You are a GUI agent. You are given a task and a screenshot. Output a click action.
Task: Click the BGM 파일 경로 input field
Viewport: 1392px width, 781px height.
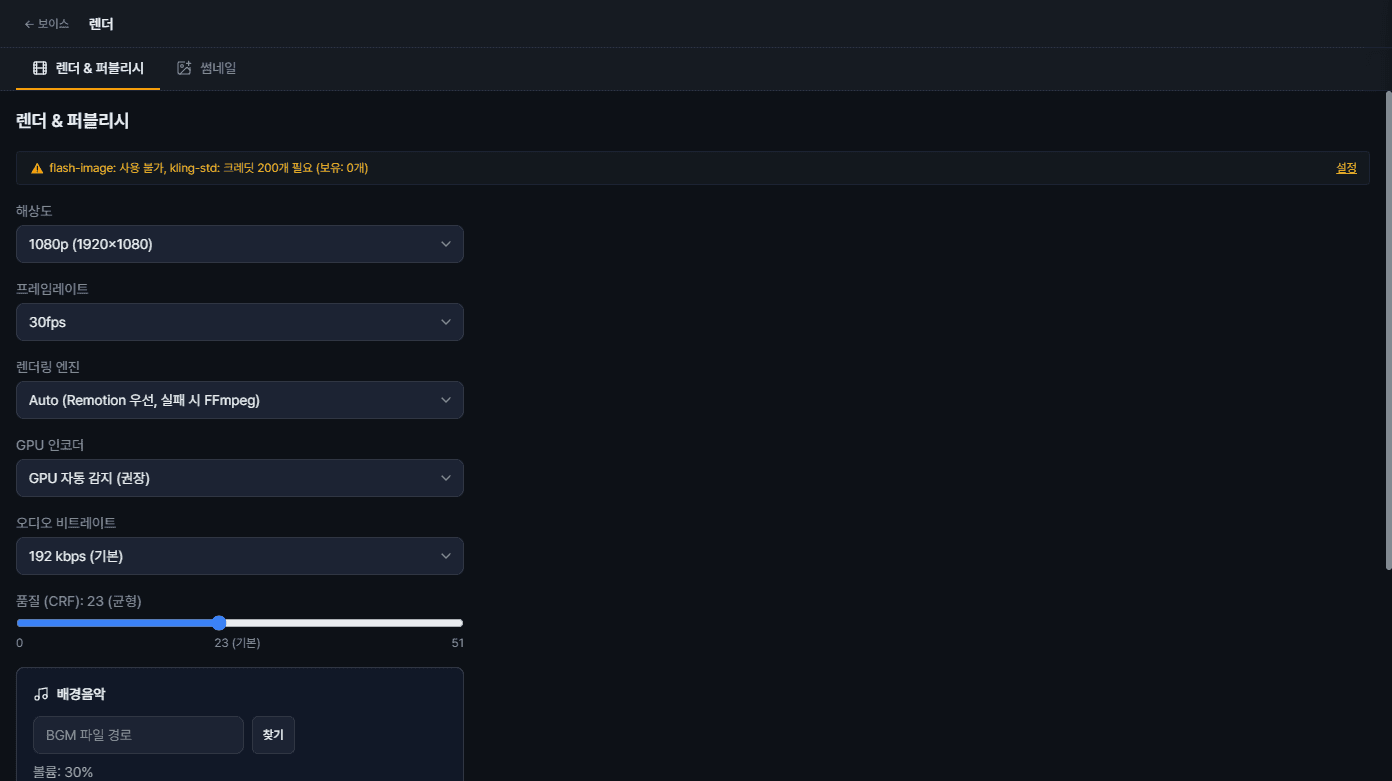tap(138, 735)
